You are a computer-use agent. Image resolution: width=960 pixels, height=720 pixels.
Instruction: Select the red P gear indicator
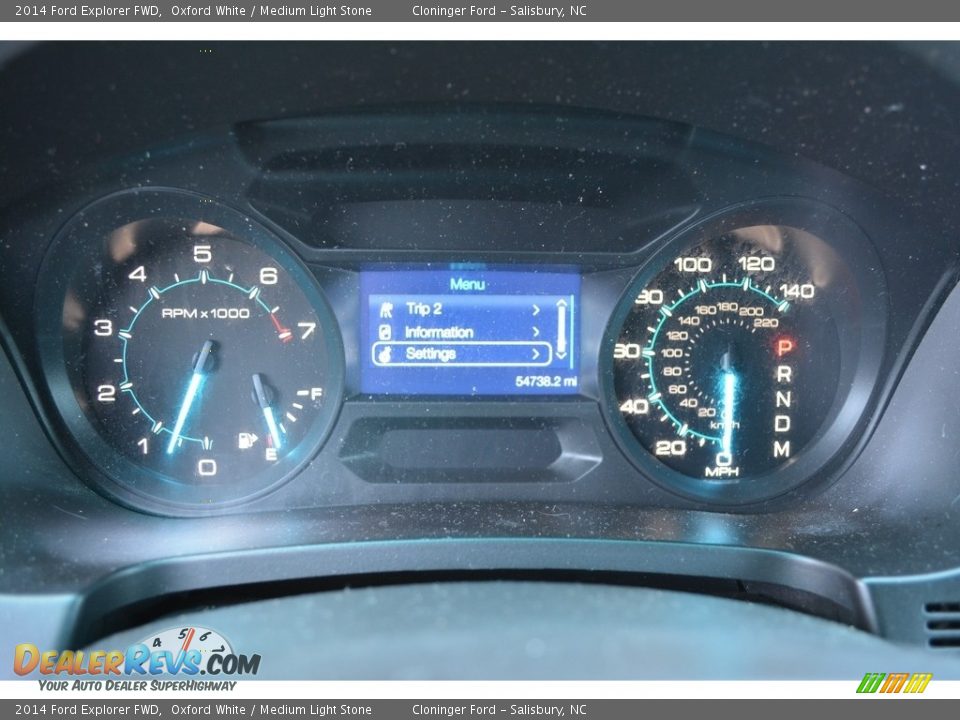click(784, 347)
